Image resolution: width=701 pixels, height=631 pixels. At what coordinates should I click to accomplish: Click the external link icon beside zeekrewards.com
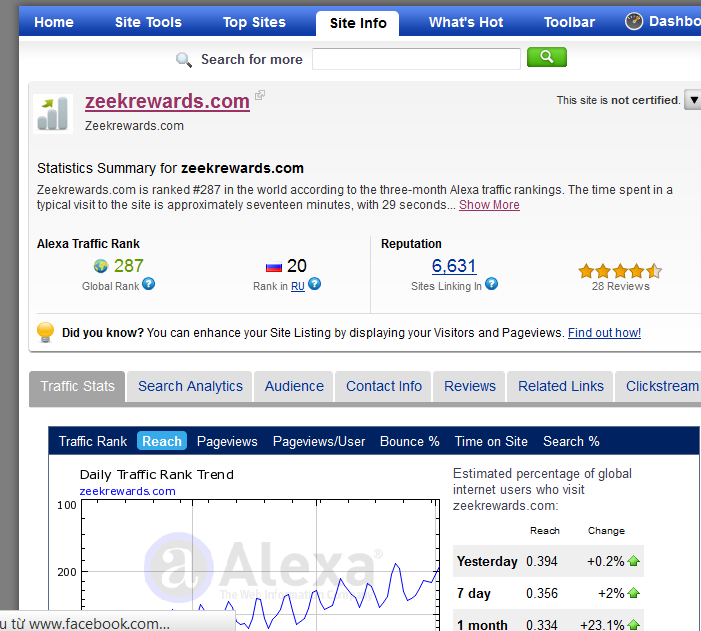point(260,96)
